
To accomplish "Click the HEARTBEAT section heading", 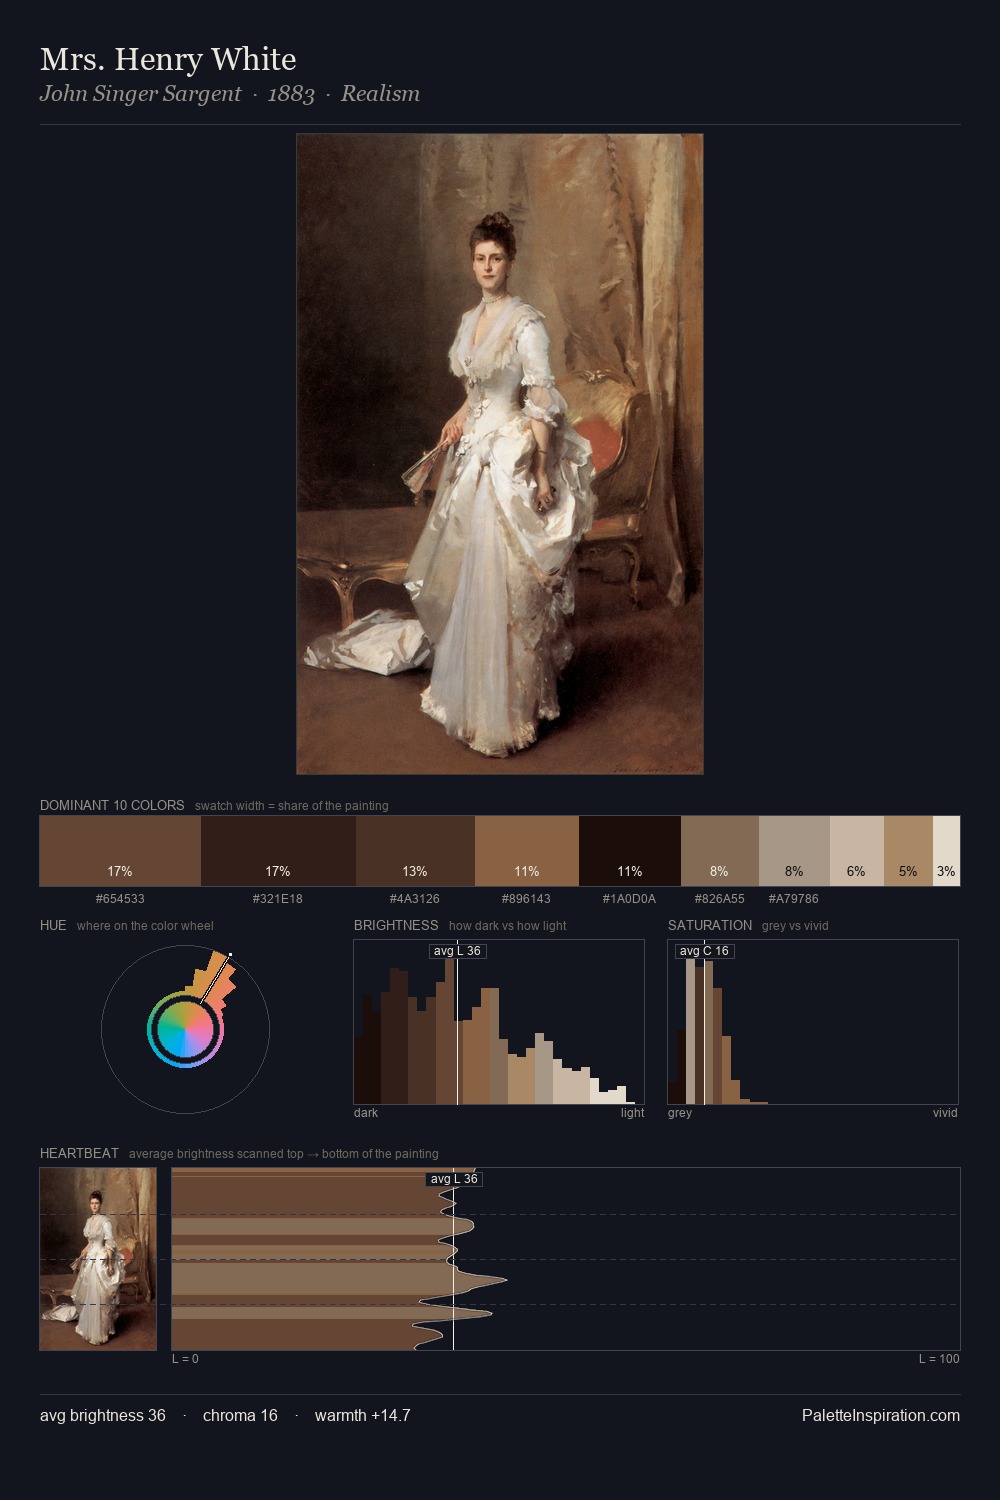I will pos(79,1153).
